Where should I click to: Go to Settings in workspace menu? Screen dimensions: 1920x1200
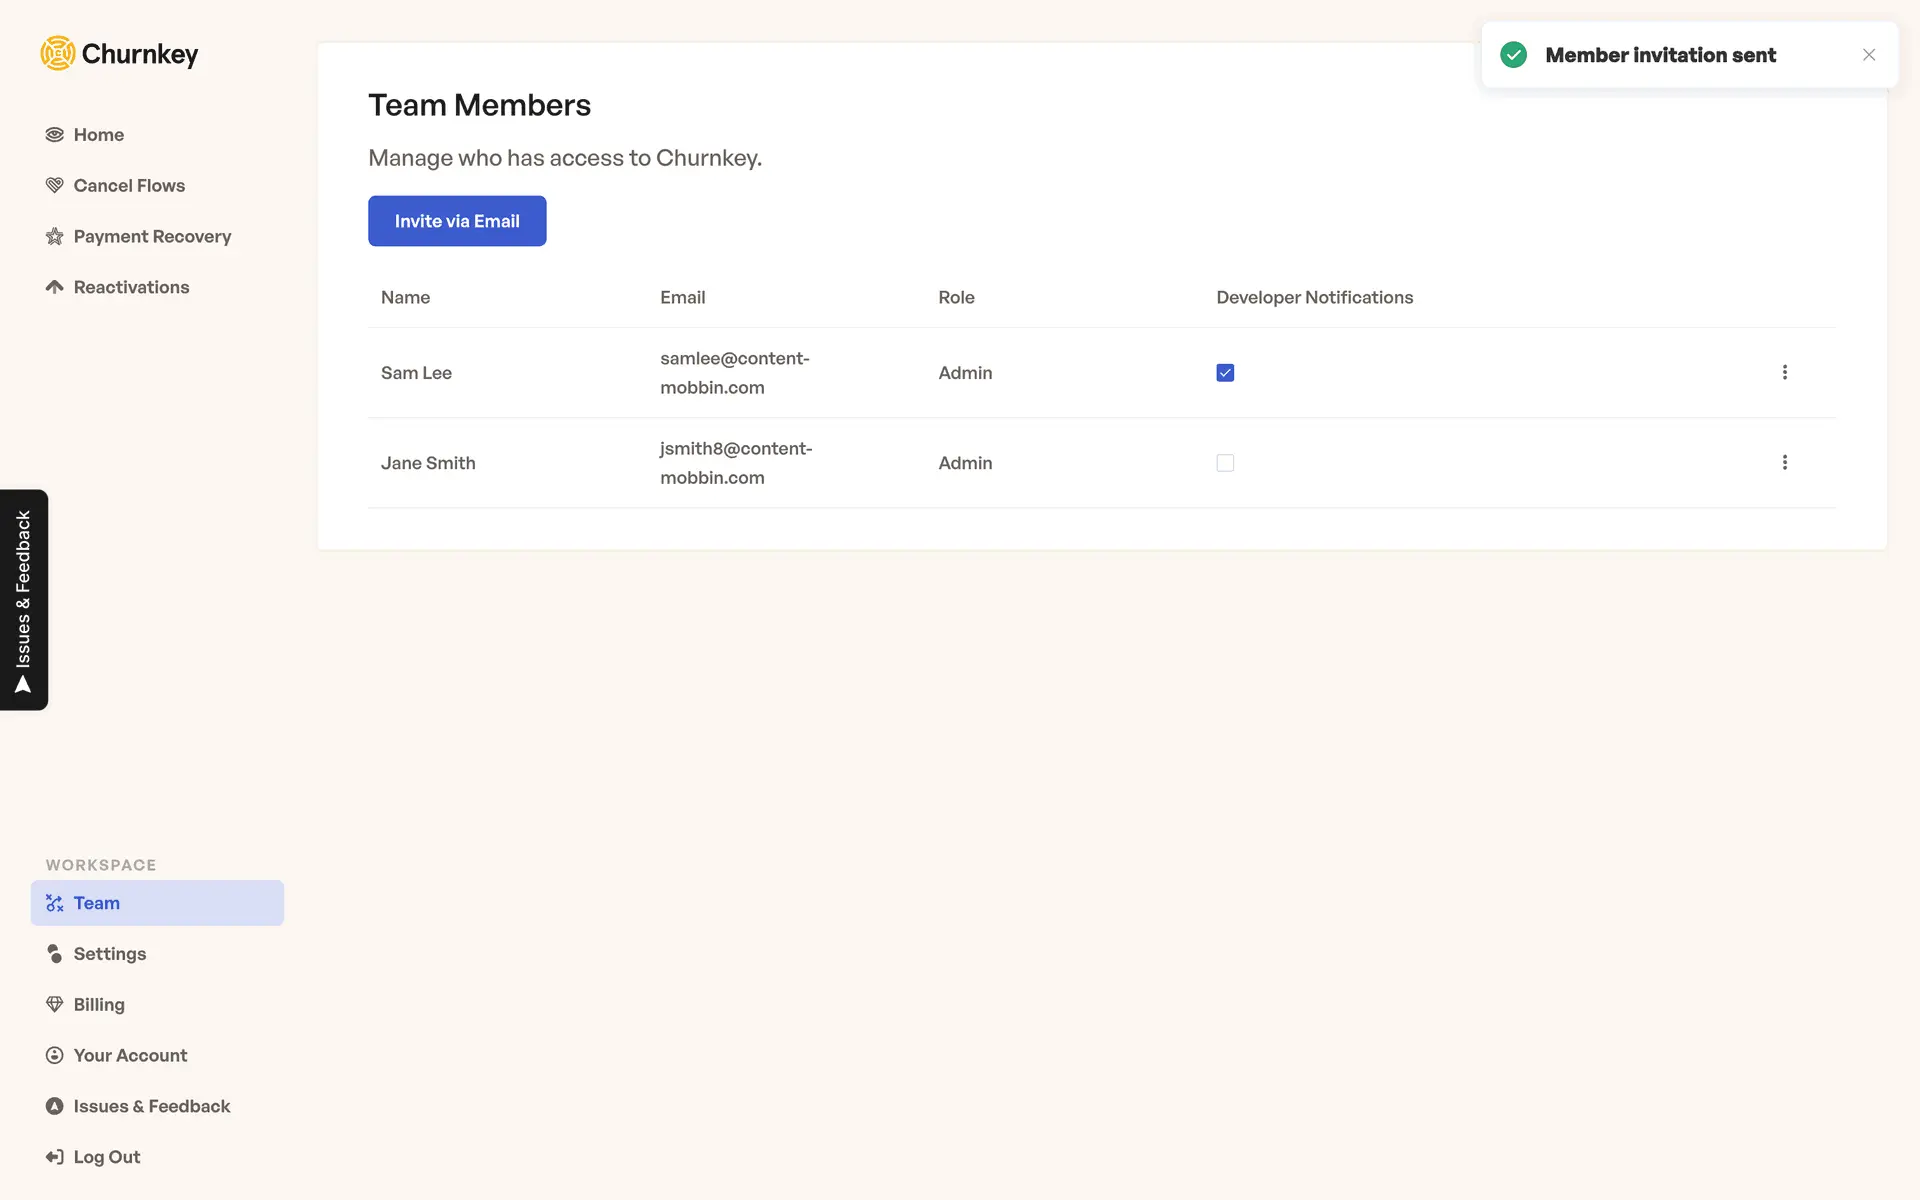click(109, 954)
